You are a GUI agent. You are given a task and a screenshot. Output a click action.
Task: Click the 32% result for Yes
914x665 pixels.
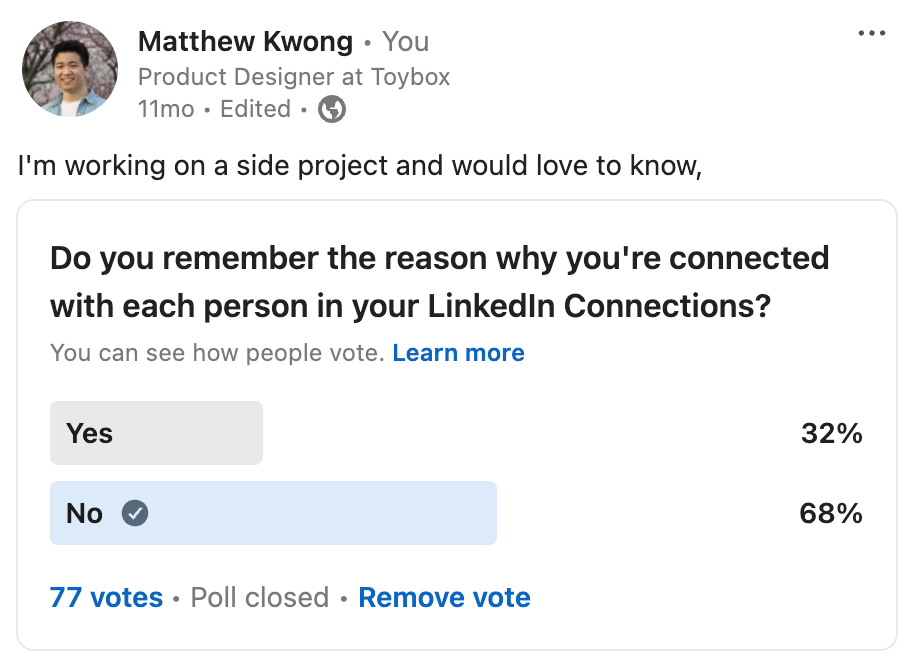click(831, 433)
